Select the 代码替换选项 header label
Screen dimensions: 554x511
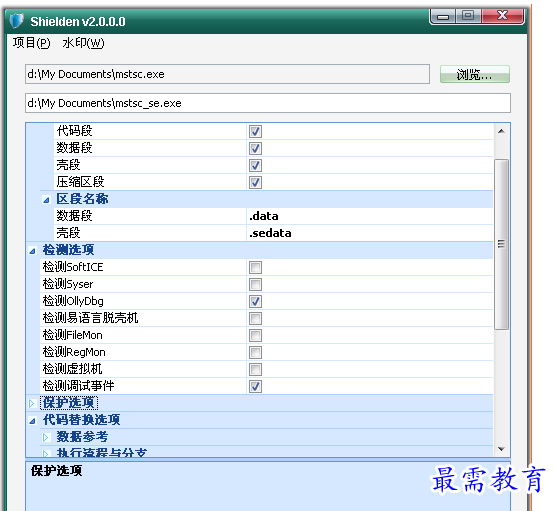click(x=82, y=420)
